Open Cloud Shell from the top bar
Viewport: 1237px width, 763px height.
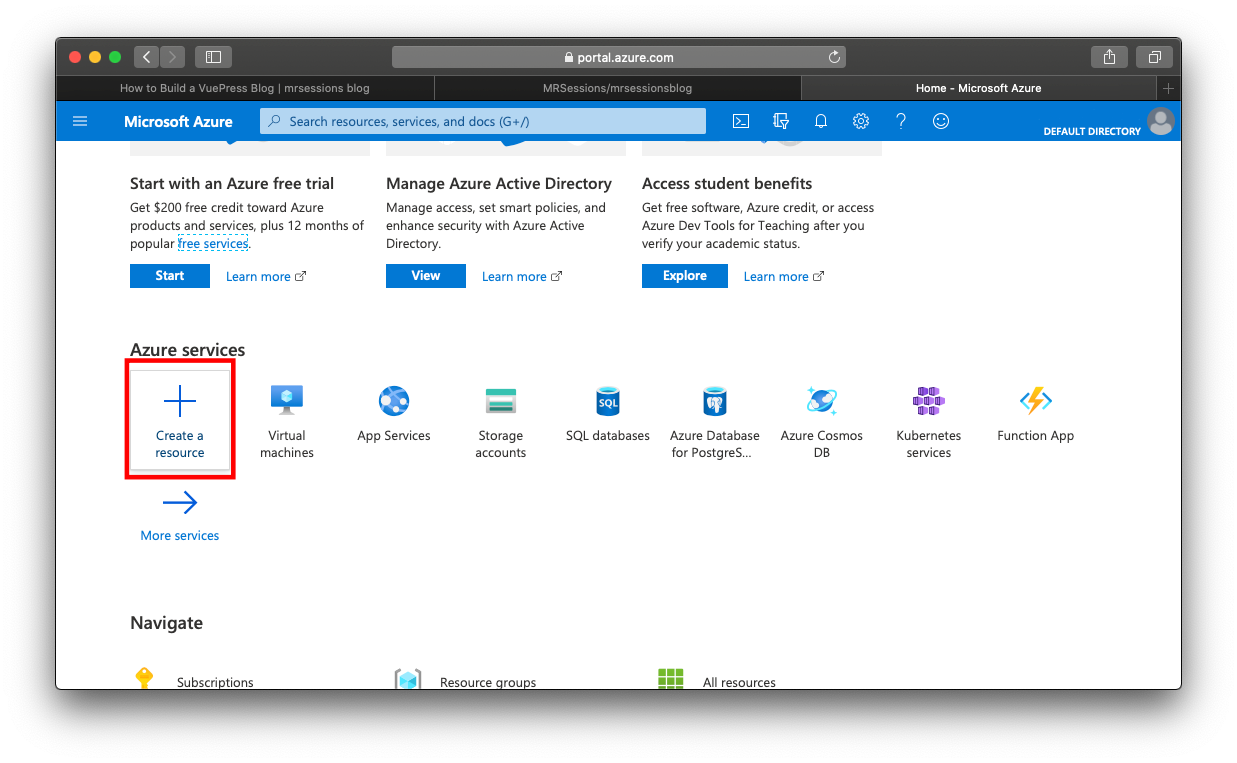tap(741, 121)
